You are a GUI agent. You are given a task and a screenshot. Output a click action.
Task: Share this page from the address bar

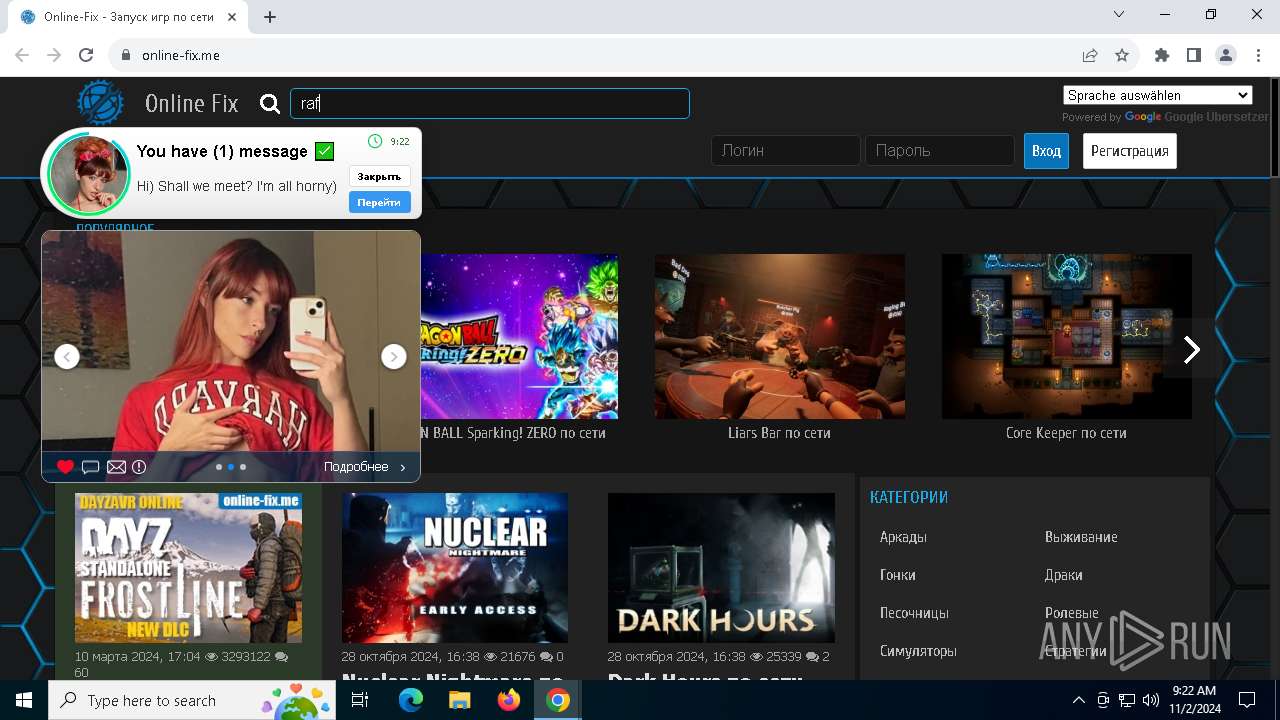tap(1090, 55)
